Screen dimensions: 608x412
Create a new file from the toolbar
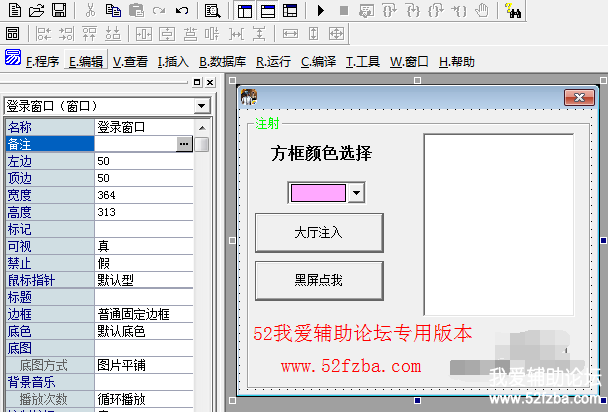click(15, 10)
